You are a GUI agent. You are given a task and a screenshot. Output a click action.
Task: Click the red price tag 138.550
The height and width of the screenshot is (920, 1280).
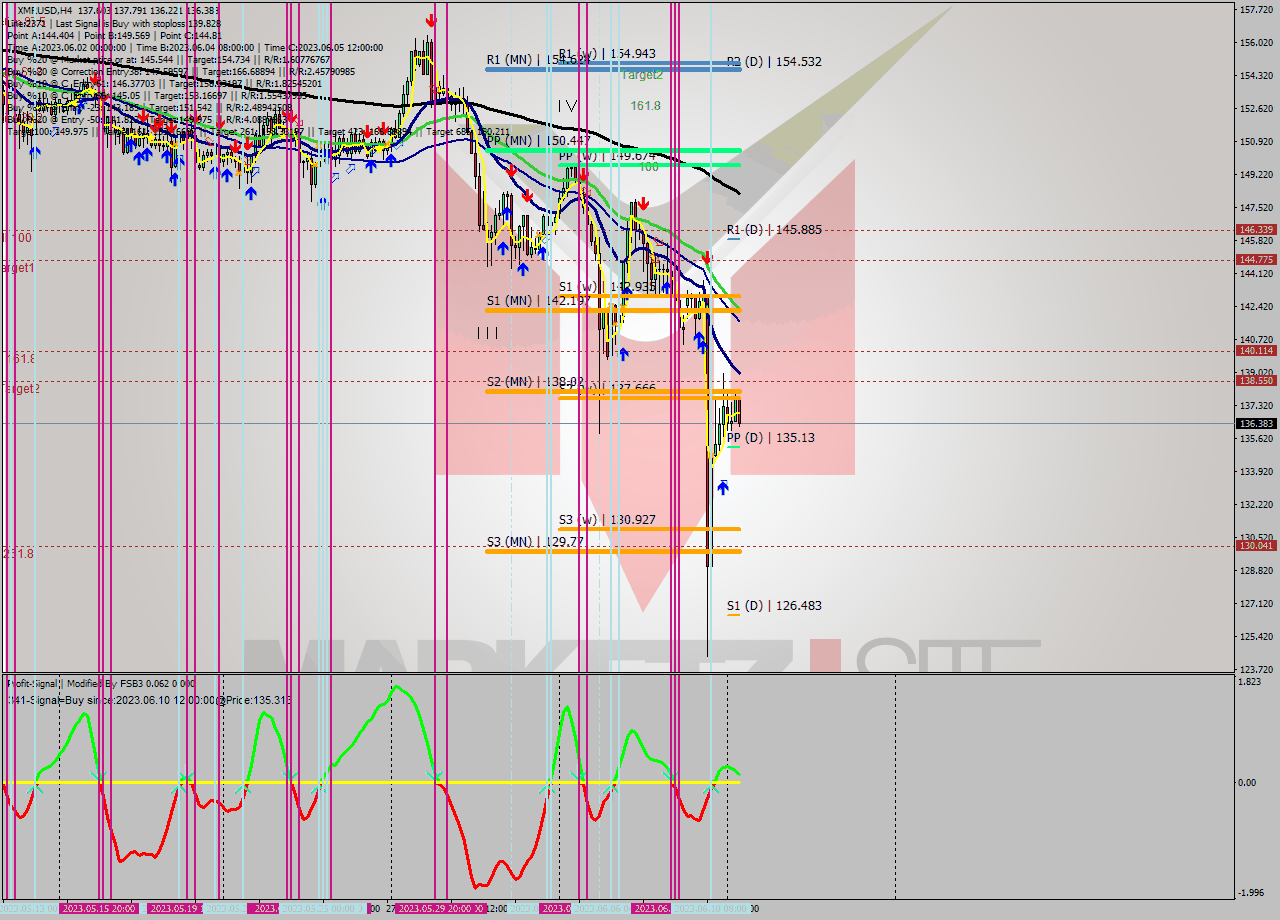pyautogui.click(x=1257, y=381)
